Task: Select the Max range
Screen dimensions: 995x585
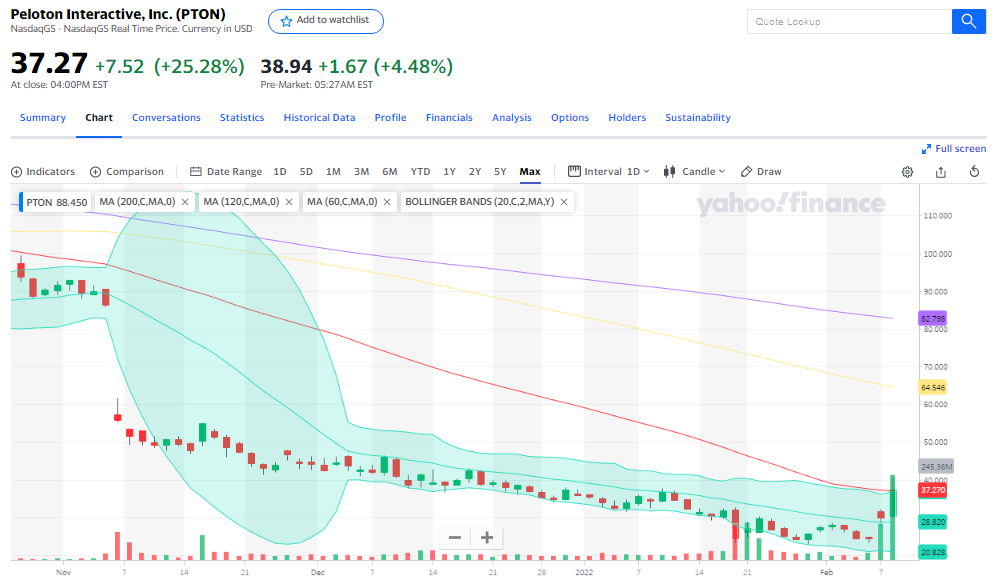Action: pos(530,171)
